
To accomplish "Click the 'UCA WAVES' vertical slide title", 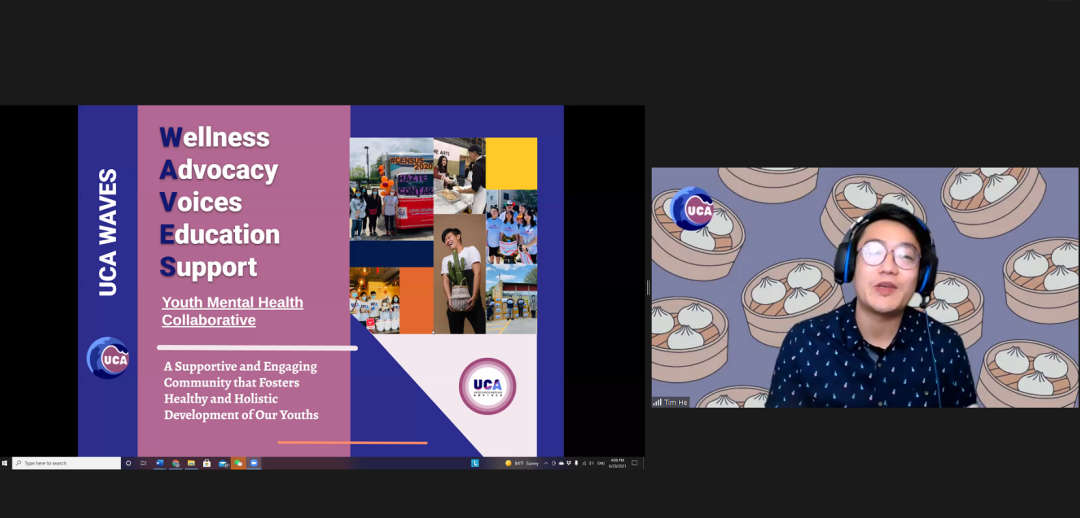I will [x=107, y=232].
